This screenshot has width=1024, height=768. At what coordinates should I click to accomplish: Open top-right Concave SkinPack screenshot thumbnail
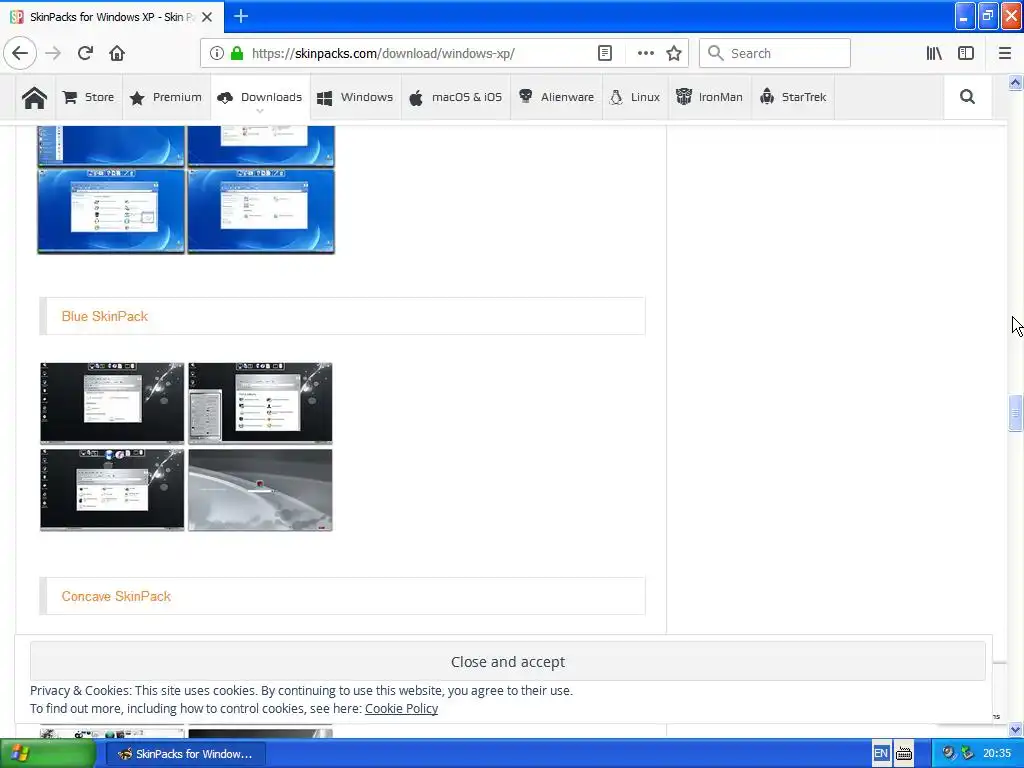pyautogui.click(x=260, y=403)
